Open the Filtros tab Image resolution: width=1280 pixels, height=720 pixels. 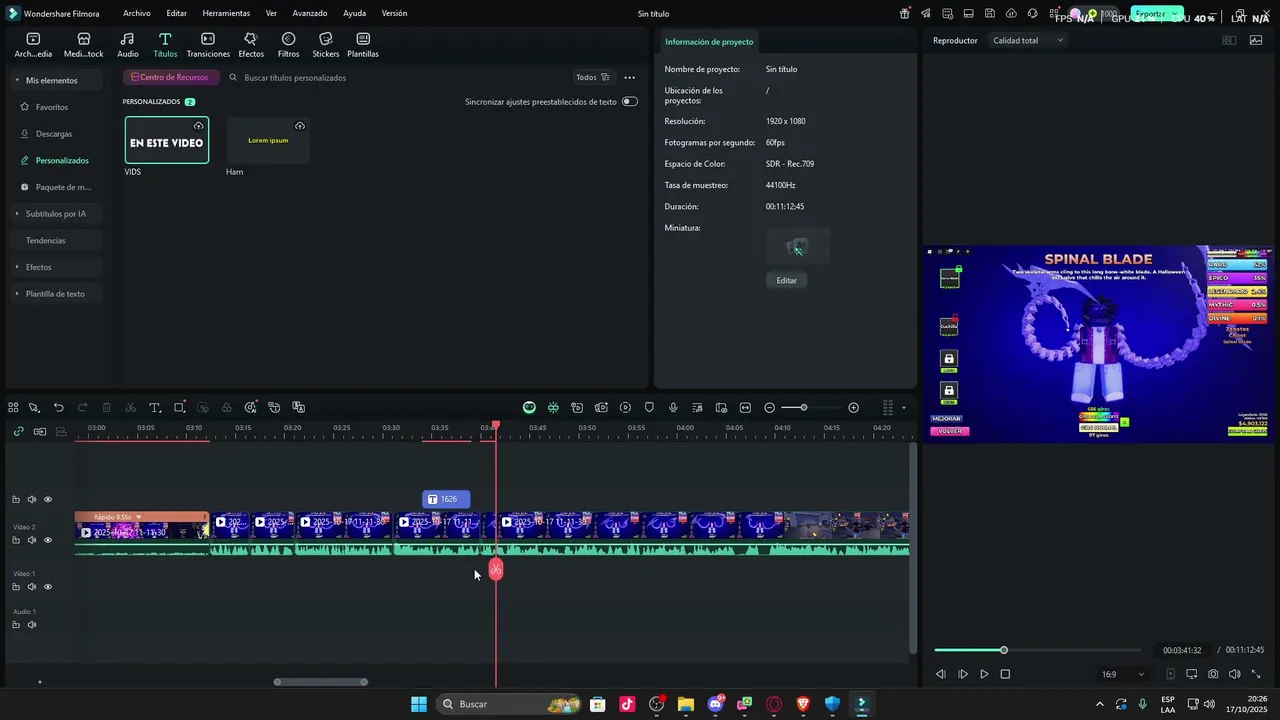tap(288, 45)
